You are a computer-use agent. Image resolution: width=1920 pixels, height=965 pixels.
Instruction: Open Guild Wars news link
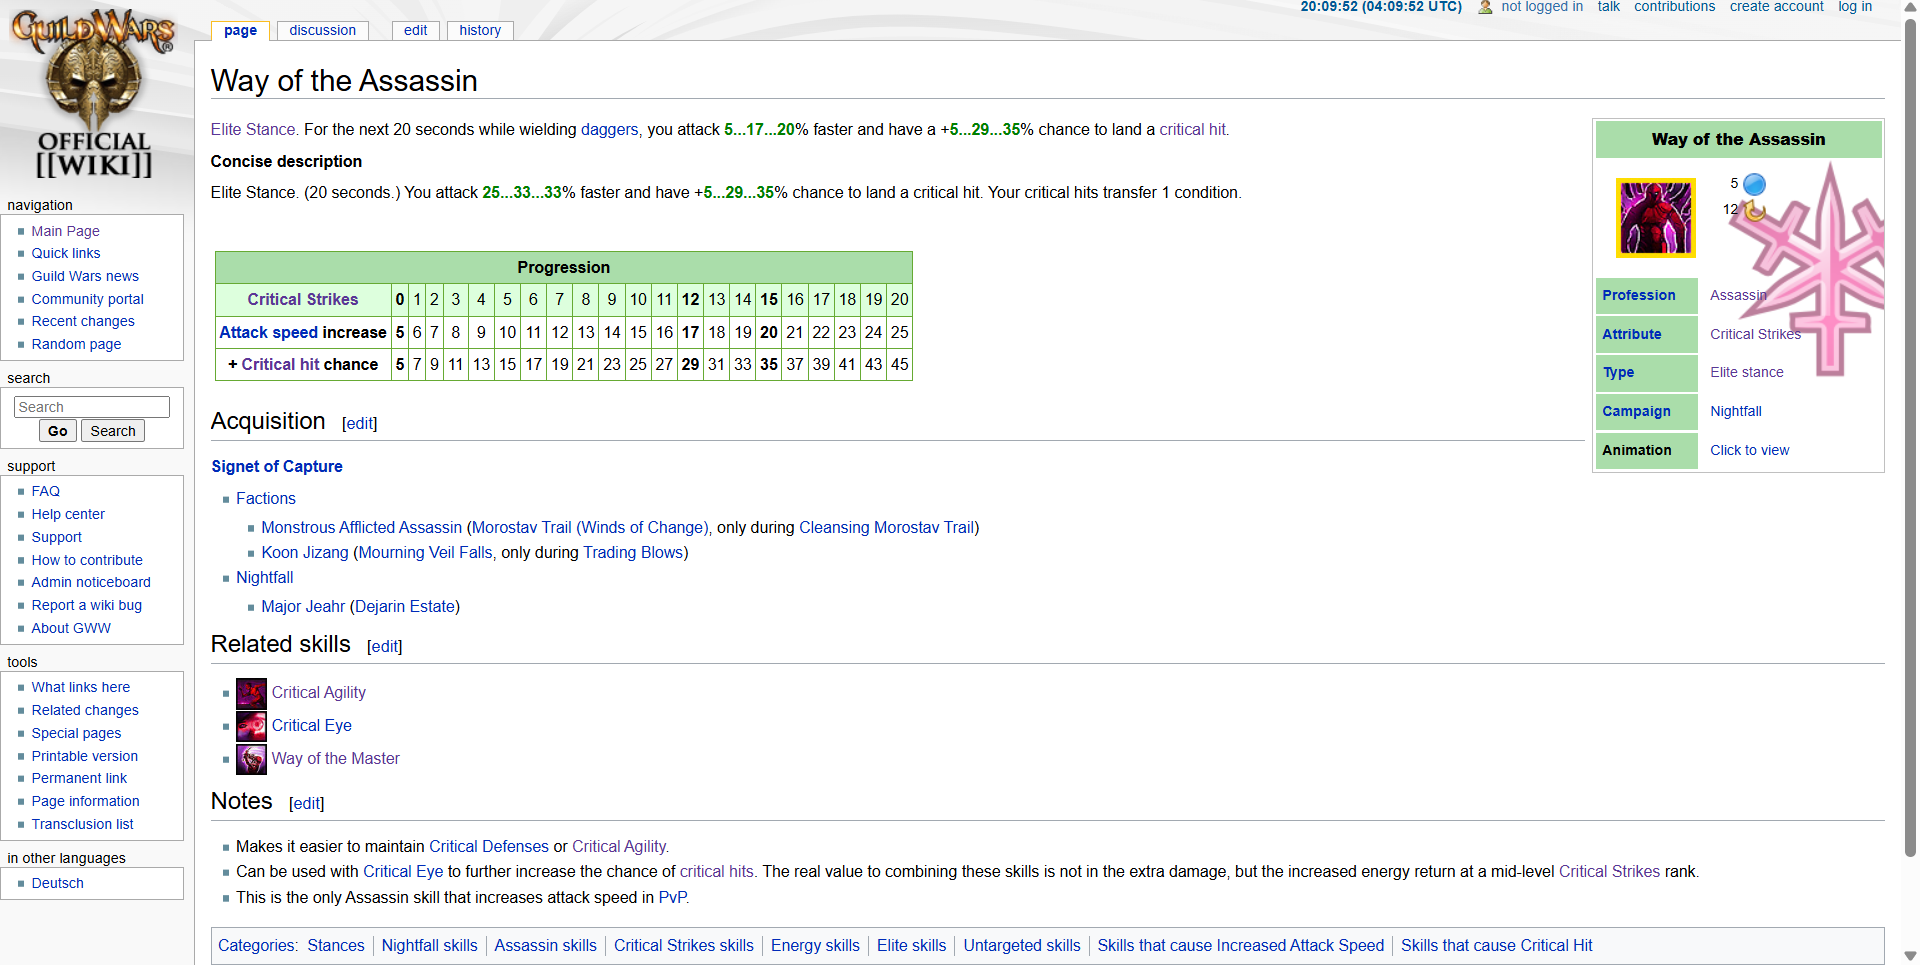pos(85,277)
